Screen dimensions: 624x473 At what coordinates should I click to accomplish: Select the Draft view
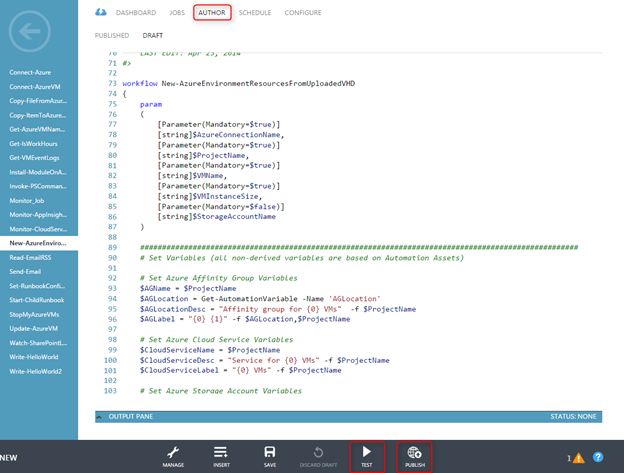coord(153,35)
